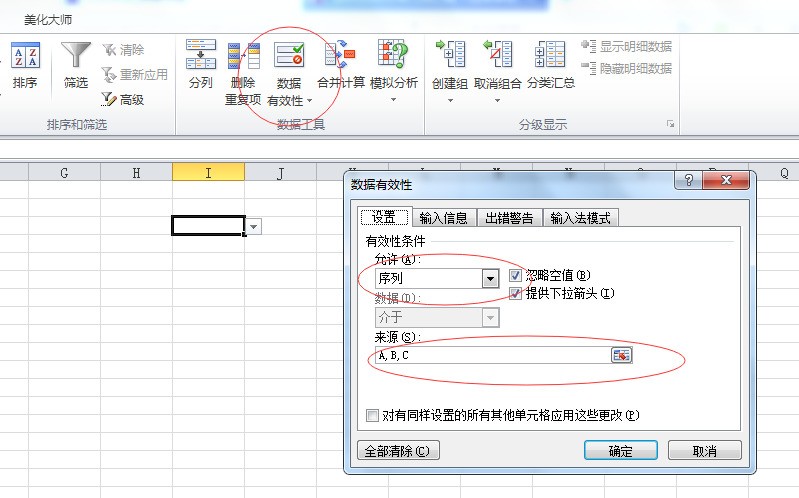Switch to the 输入法模式 tab

[x=580, y=218]
